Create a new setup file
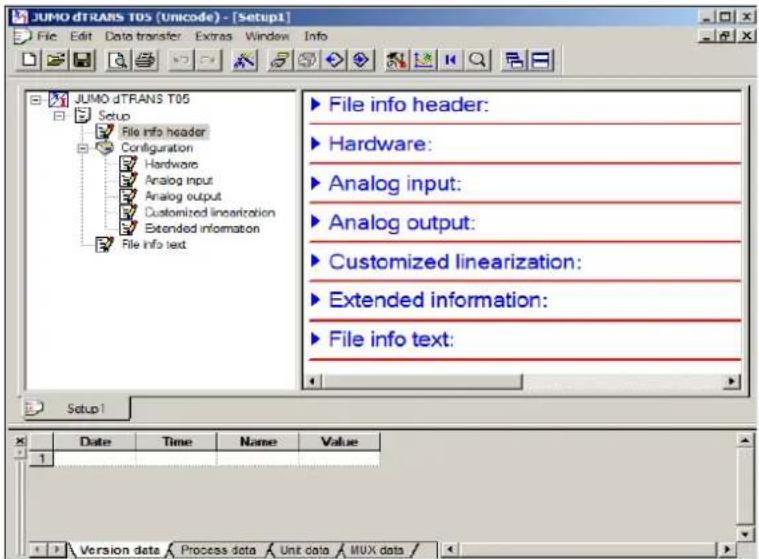 pos(29,60)
